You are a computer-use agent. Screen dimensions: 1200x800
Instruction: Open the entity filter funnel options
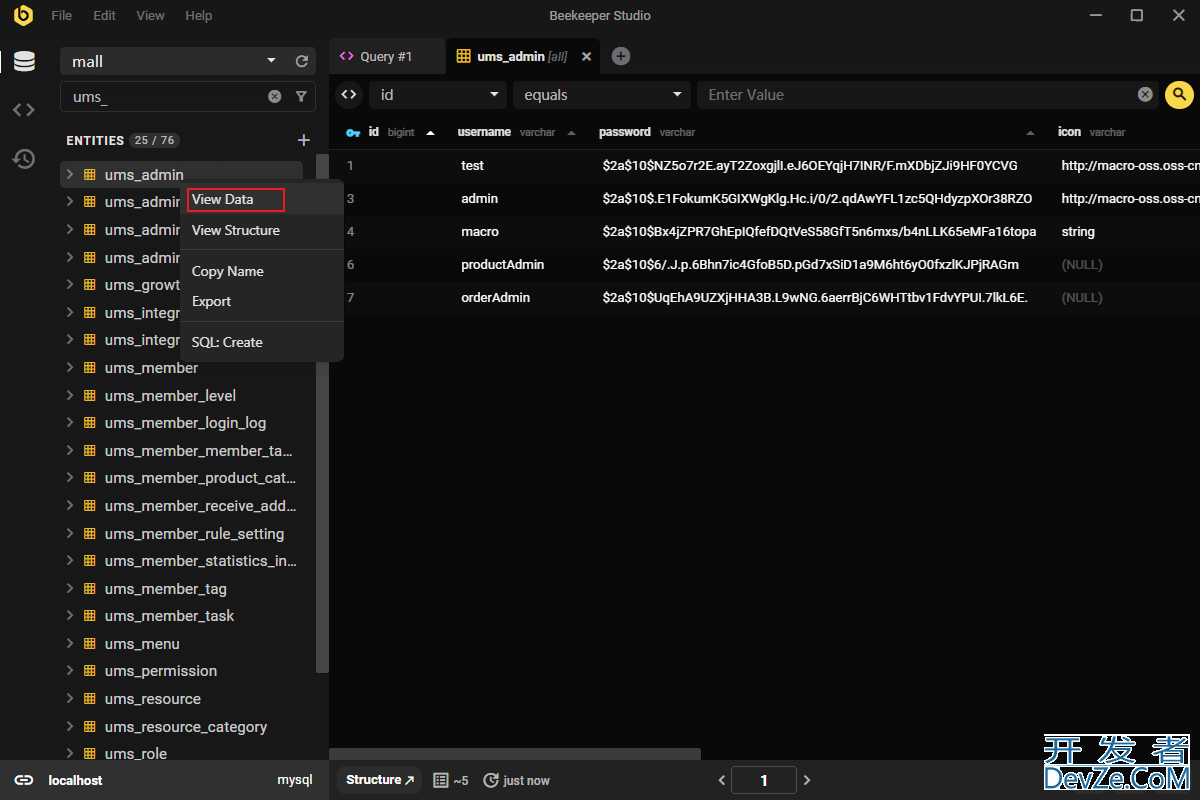[x=301, y=97]
